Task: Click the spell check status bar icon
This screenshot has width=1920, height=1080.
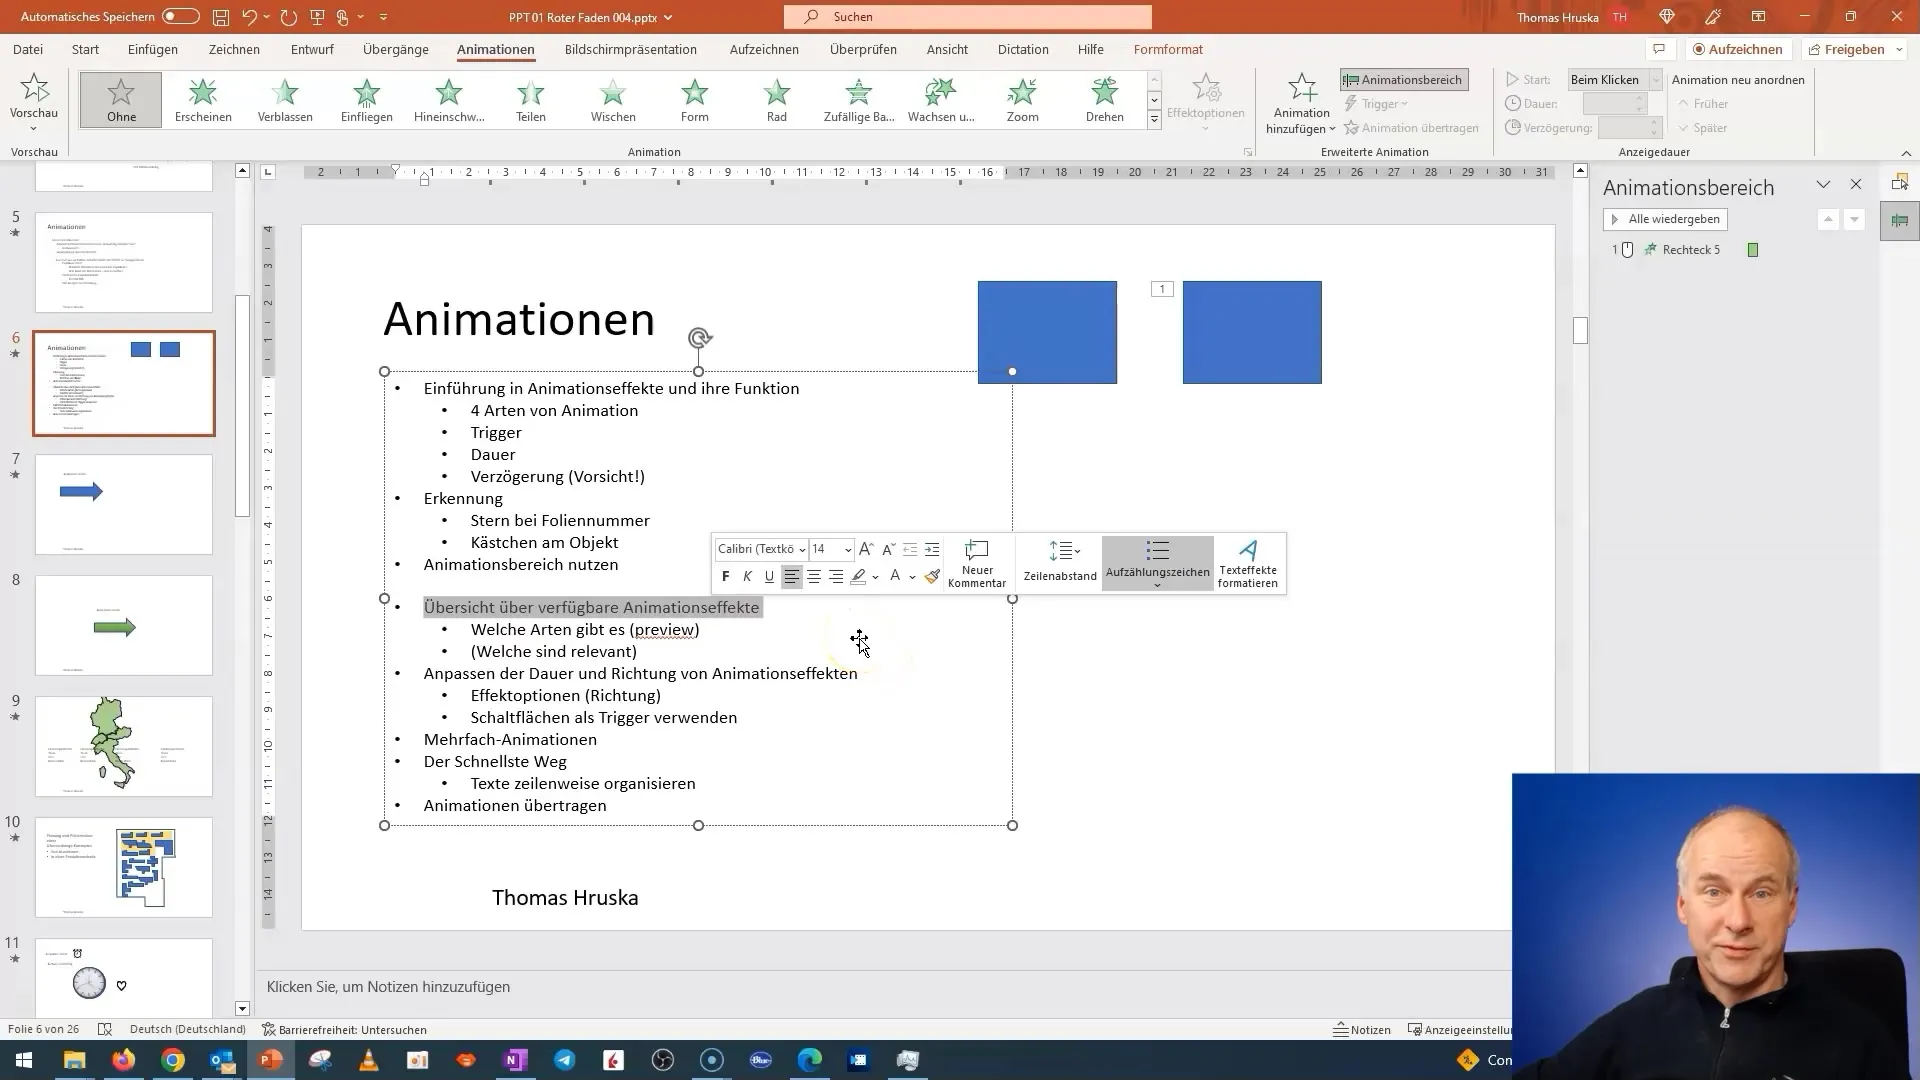Action: 104,1029
